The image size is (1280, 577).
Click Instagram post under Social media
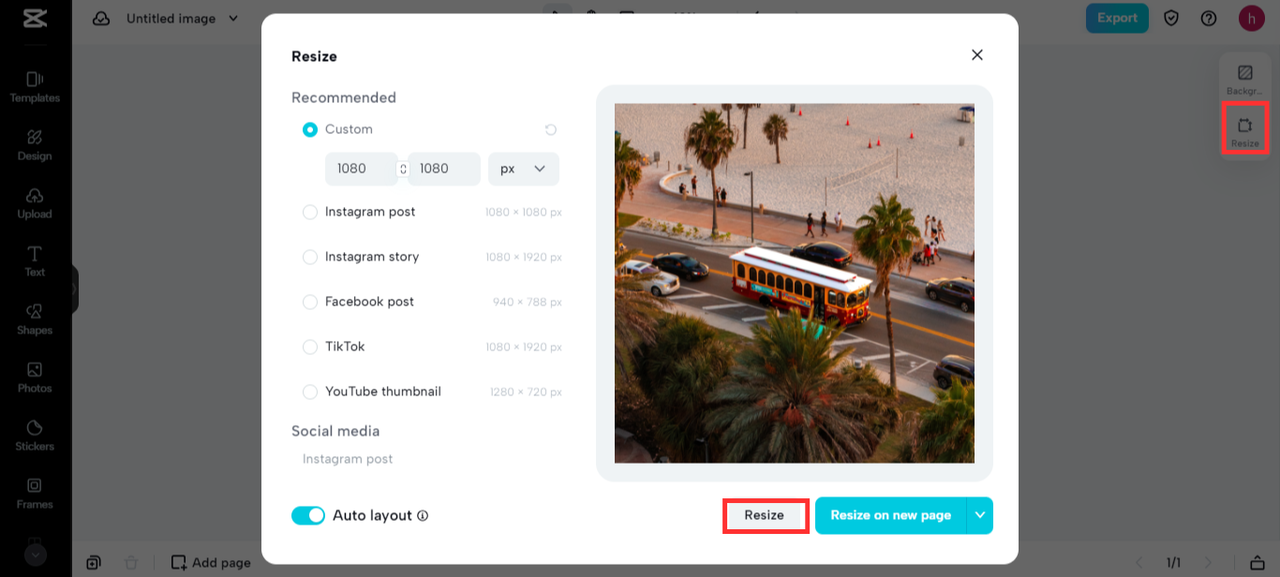(x=347, y=459)
